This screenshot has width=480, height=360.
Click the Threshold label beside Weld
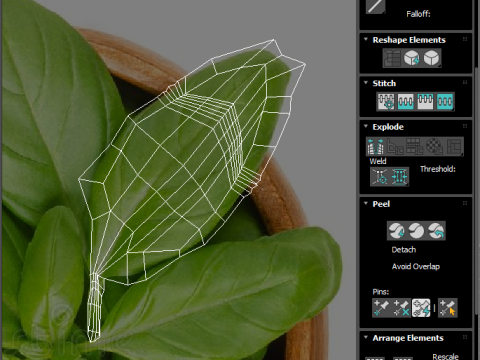[438, 169]
